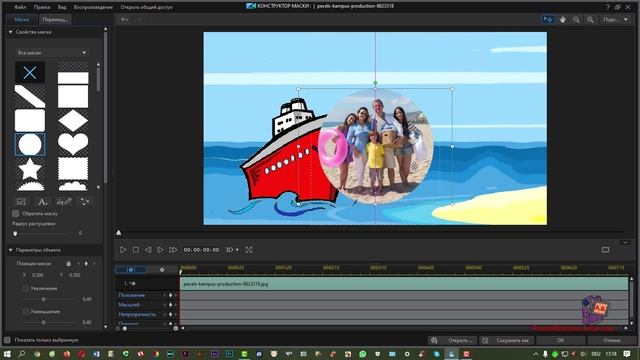The height and width of the screenshot is (360, 640).
Task: Add keyframe on the 'Непрозрачность' track
Action: pyautogui.click(x=171, y=315)
